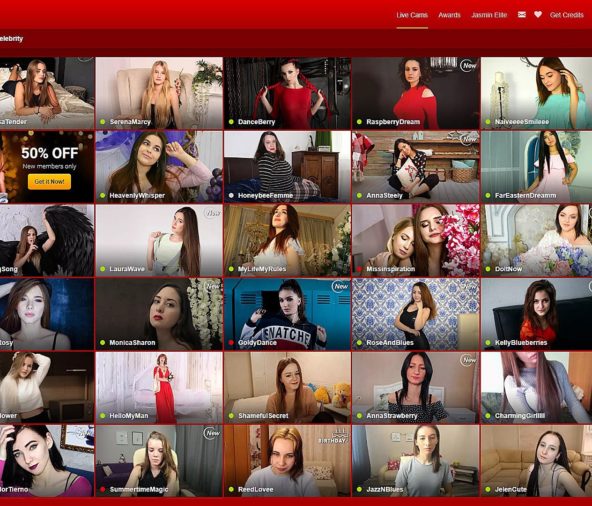Open the MyLifeMyRules thumbnail
592x506 pixels.
[x=287, y=241]
